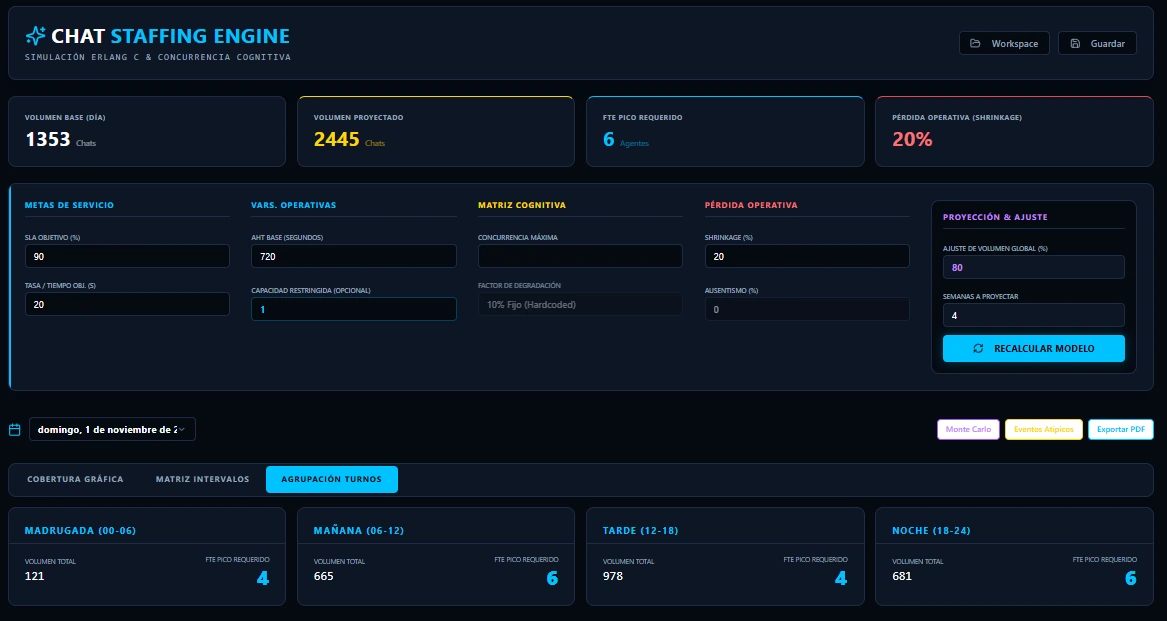Click the Pérdida Operativa section heading
The image size is (1167, 621).
pyautogui.click(x=751, y=205)
